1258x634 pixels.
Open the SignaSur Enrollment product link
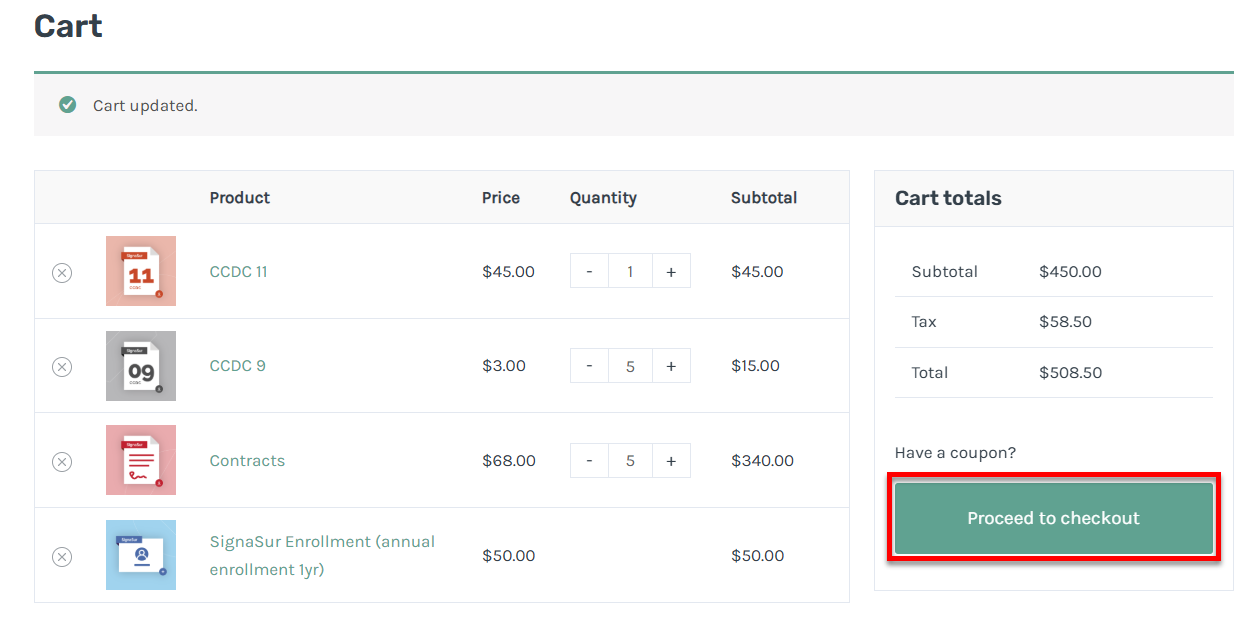322,555
